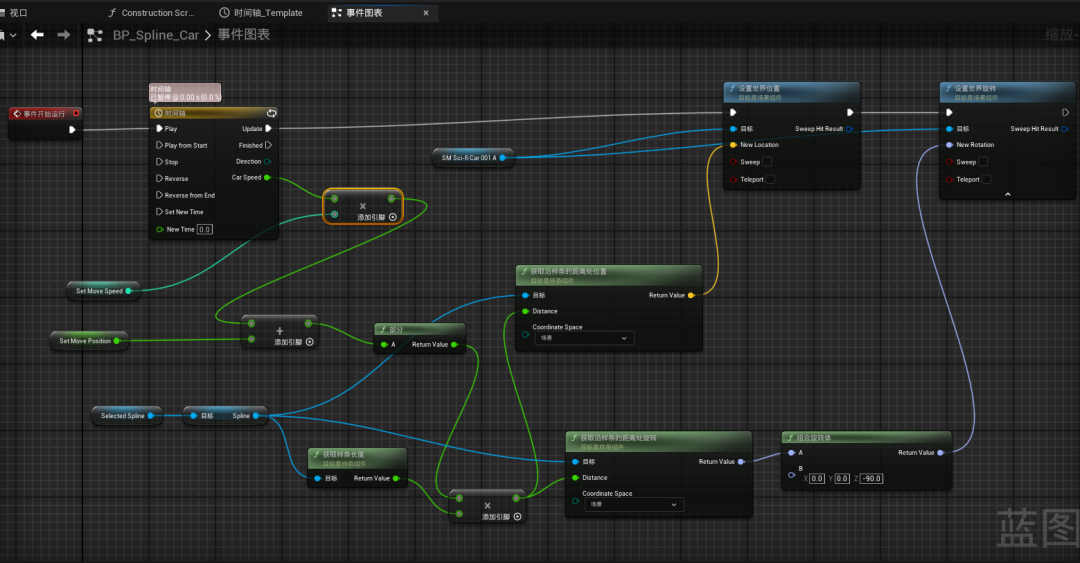Screen dimensions: 1080x563
Task: Toggle Teleport checkbox on 设置世界位置 node
Action: (x=771, y=179)
